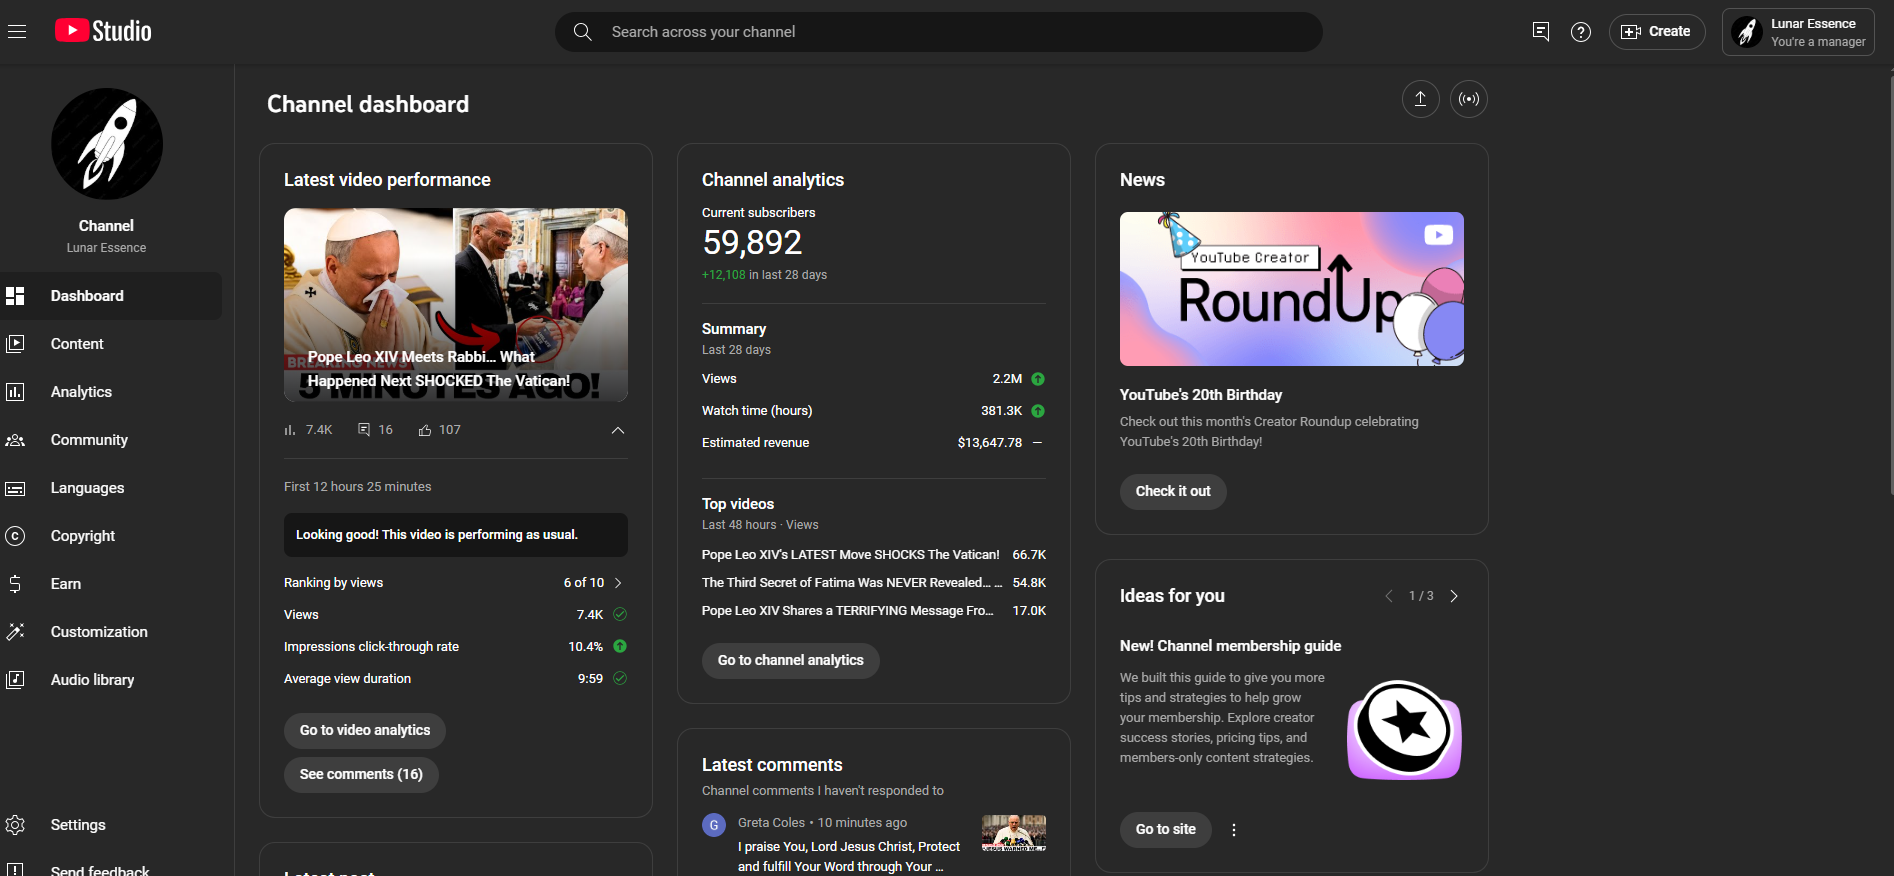Click the Copyright circle icon
The image size is (1894, 876).
[x=15, y=536]
